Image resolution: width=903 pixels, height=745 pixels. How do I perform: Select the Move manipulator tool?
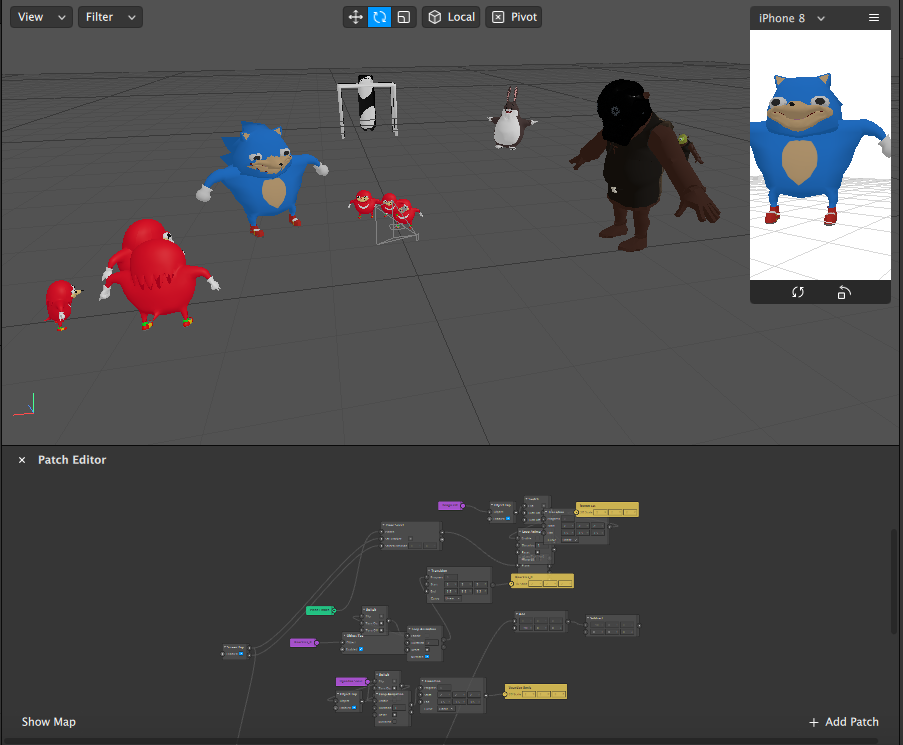(x=355, y=17)
